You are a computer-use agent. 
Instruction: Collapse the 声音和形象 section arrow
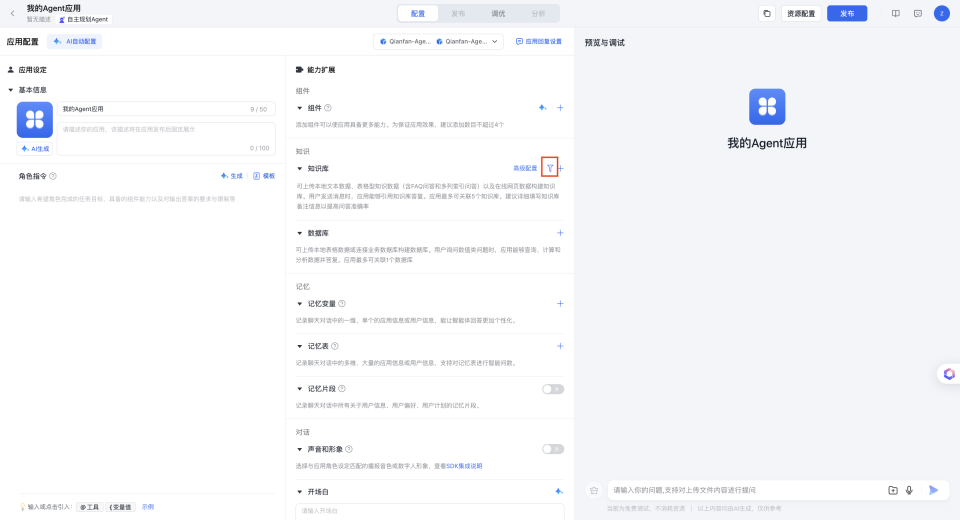coord(299,450)
